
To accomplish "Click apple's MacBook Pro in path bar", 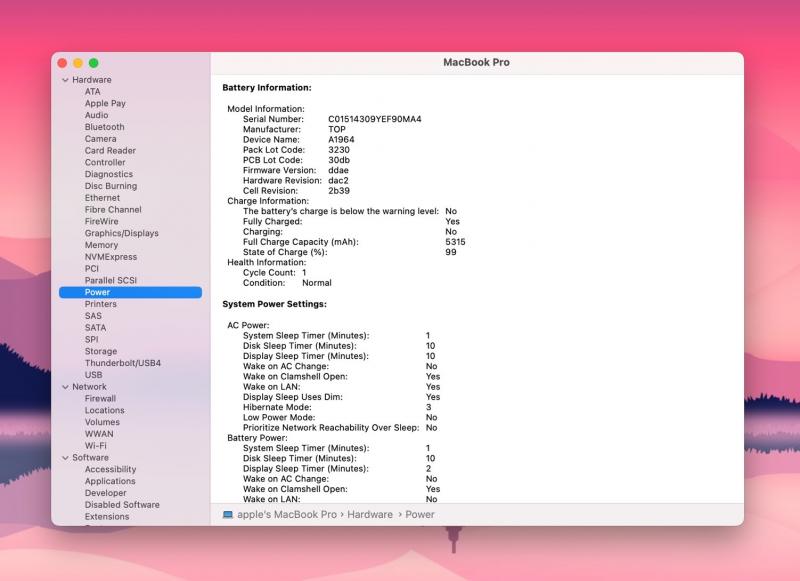I will [287, 514].
